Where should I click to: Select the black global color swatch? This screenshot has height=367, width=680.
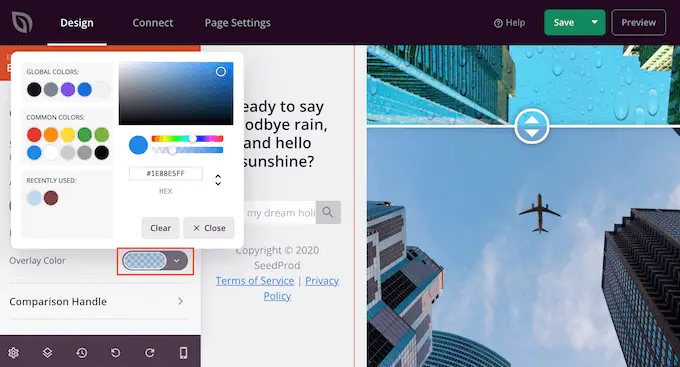[34, 89]
